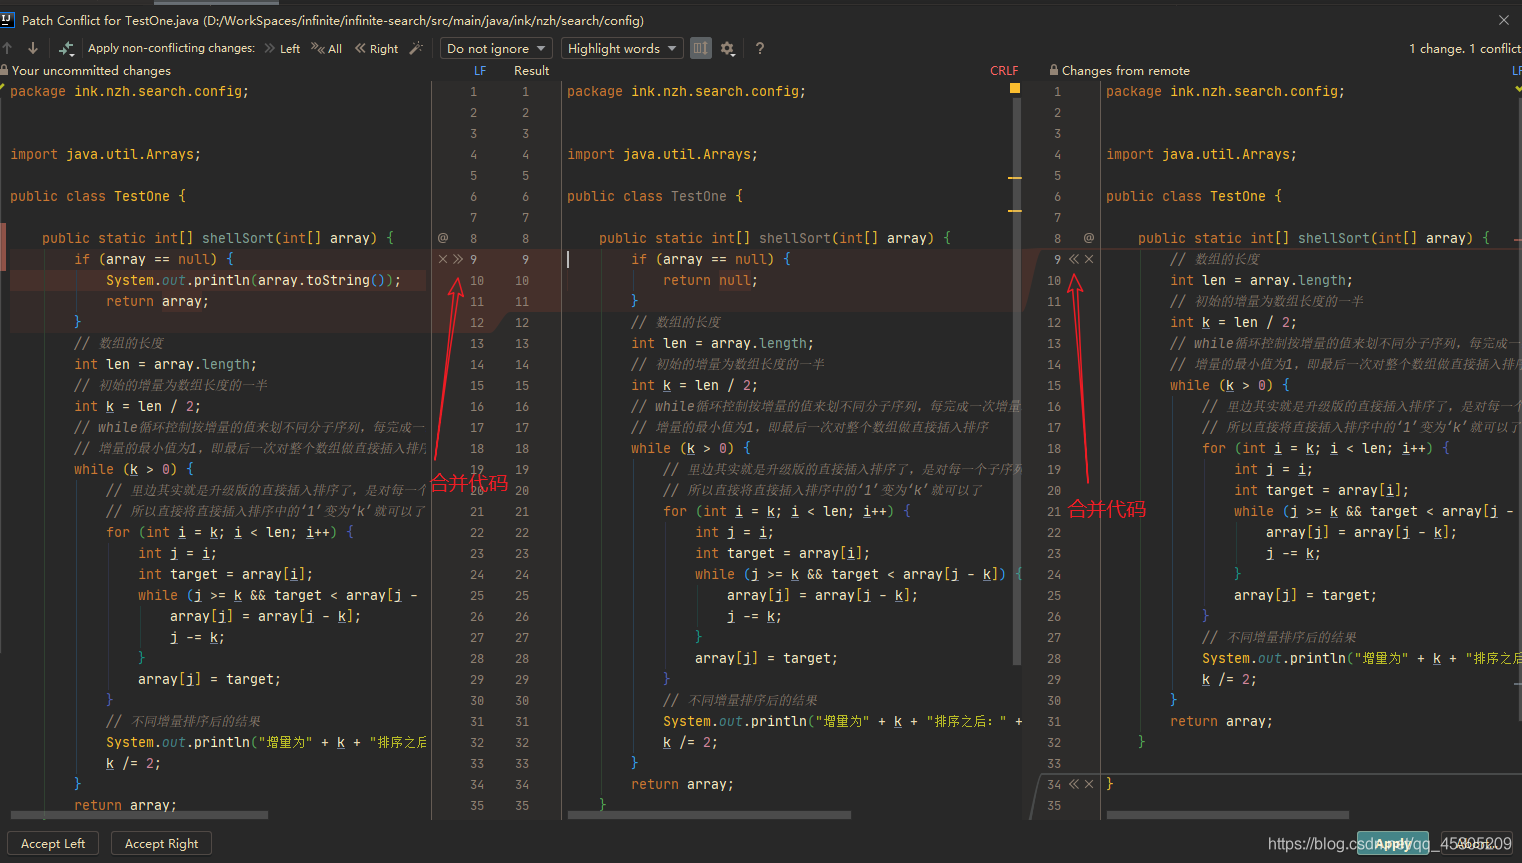Apply non-conflicting changes from Left
Viewport: 1522px width, 863px height.
point(282,48)
